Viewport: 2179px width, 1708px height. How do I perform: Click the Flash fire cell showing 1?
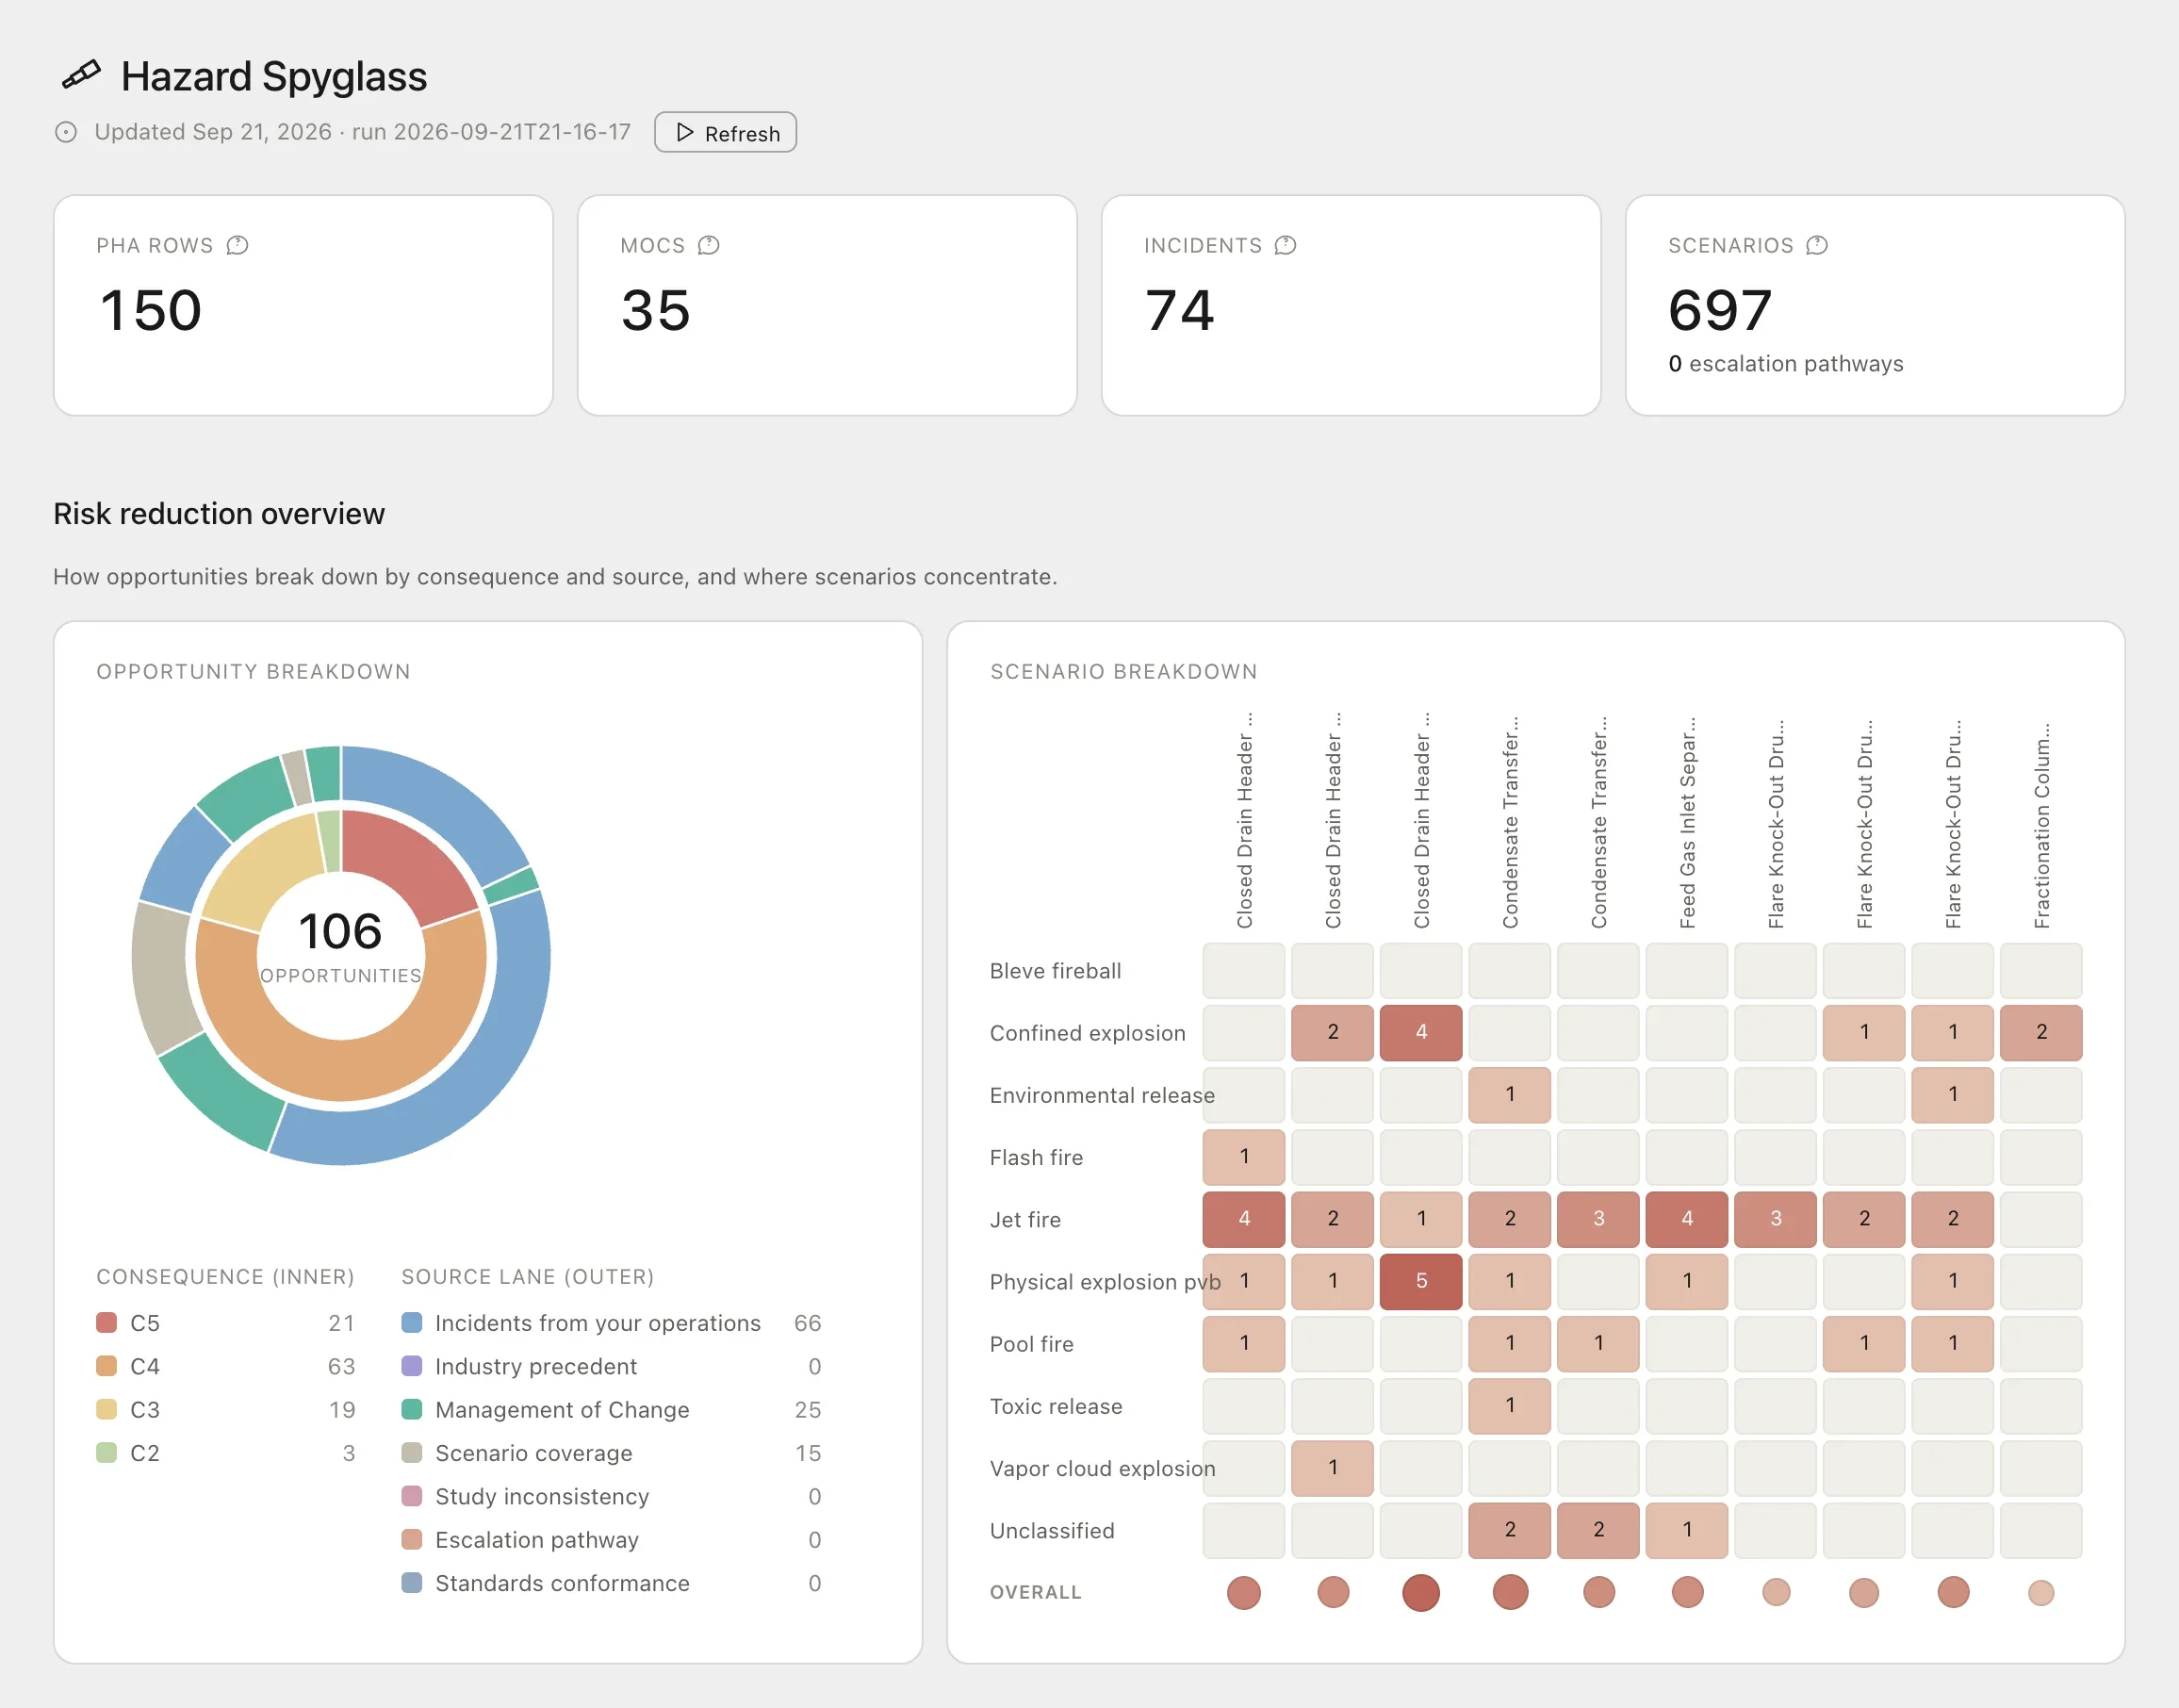(1244, 1157)
